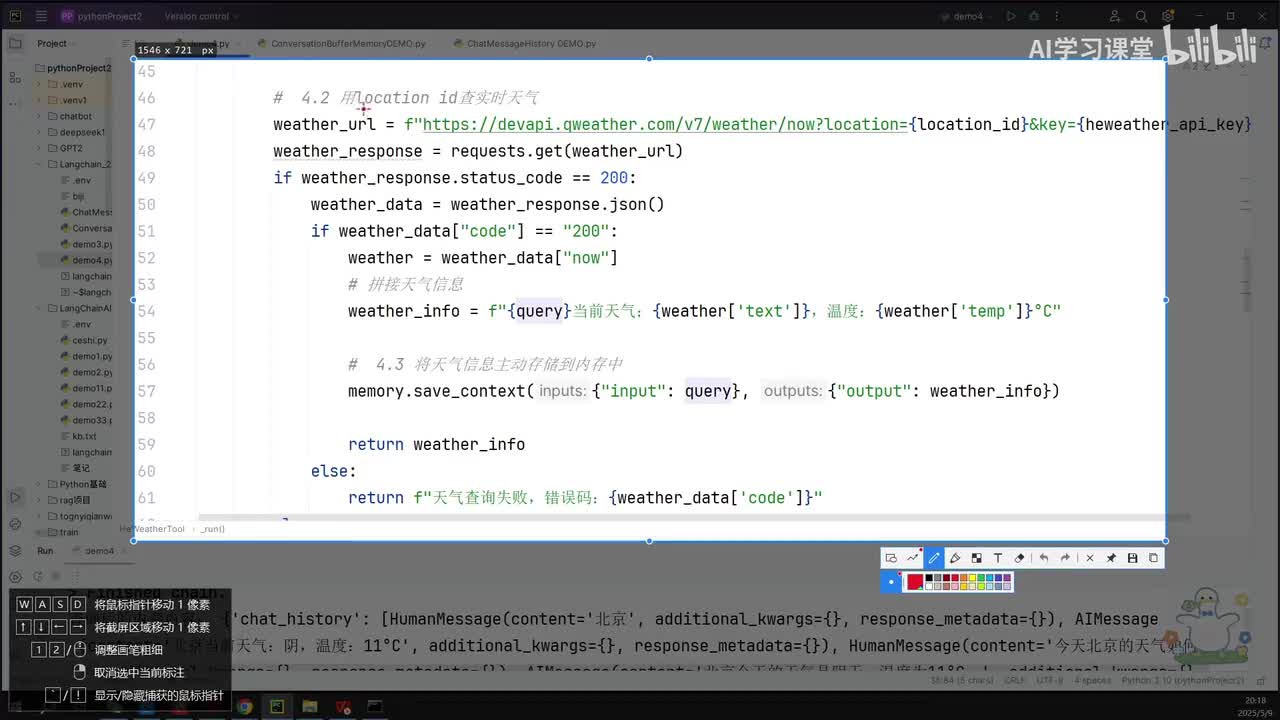1280x720 pixels.
Task: Open the Run tool window tab
Action: click(45, 551)
